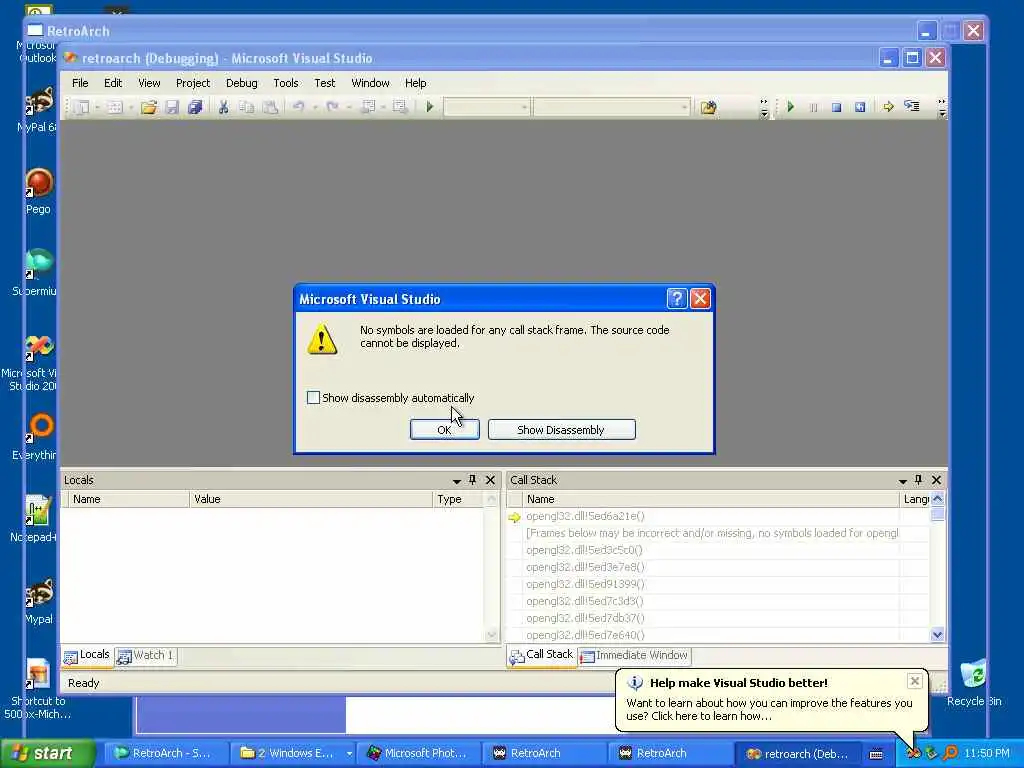The image size is (1024, 768).
Task: Click the Step Into icon
Action: coord(912,106)
